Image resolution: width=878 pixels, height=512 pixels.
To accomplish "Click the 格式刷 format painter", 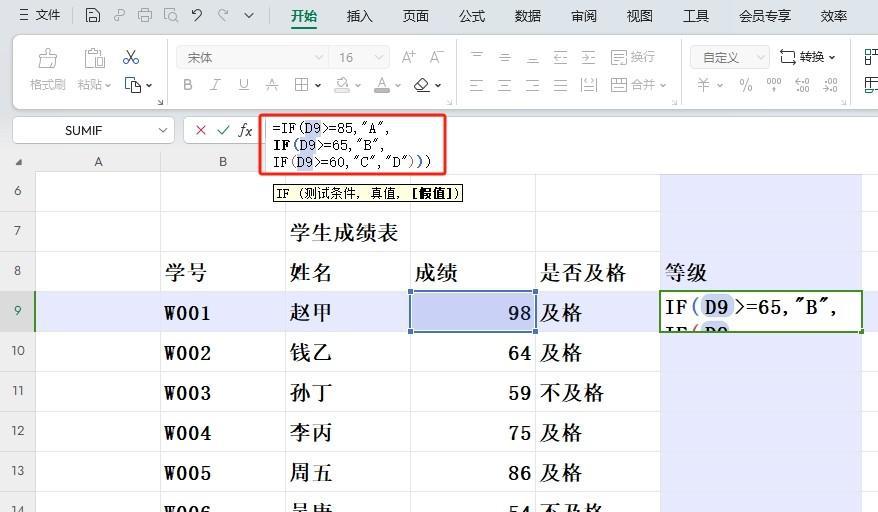I will coord(48,69).
